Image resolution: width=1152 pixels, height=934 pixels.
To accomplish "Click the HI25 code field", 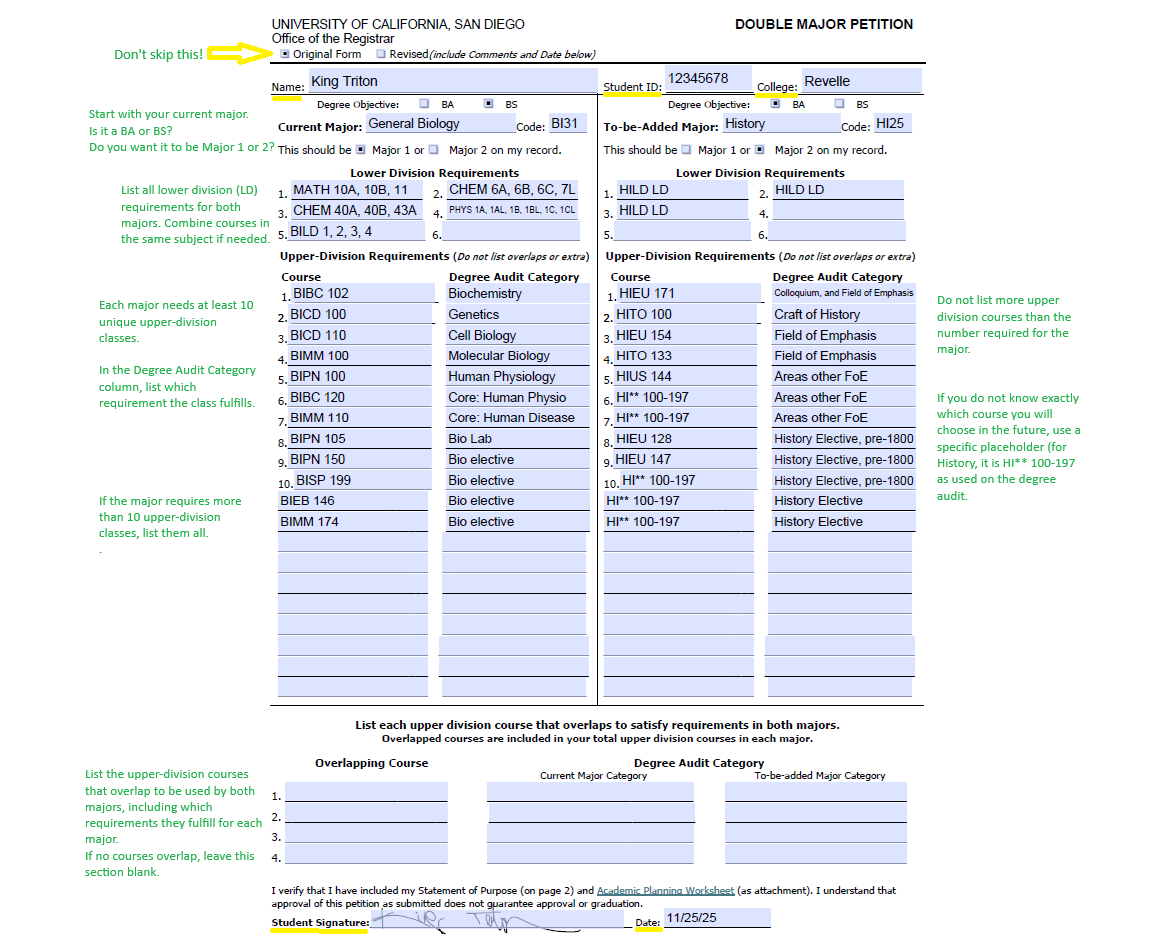I will pos(890,122).
